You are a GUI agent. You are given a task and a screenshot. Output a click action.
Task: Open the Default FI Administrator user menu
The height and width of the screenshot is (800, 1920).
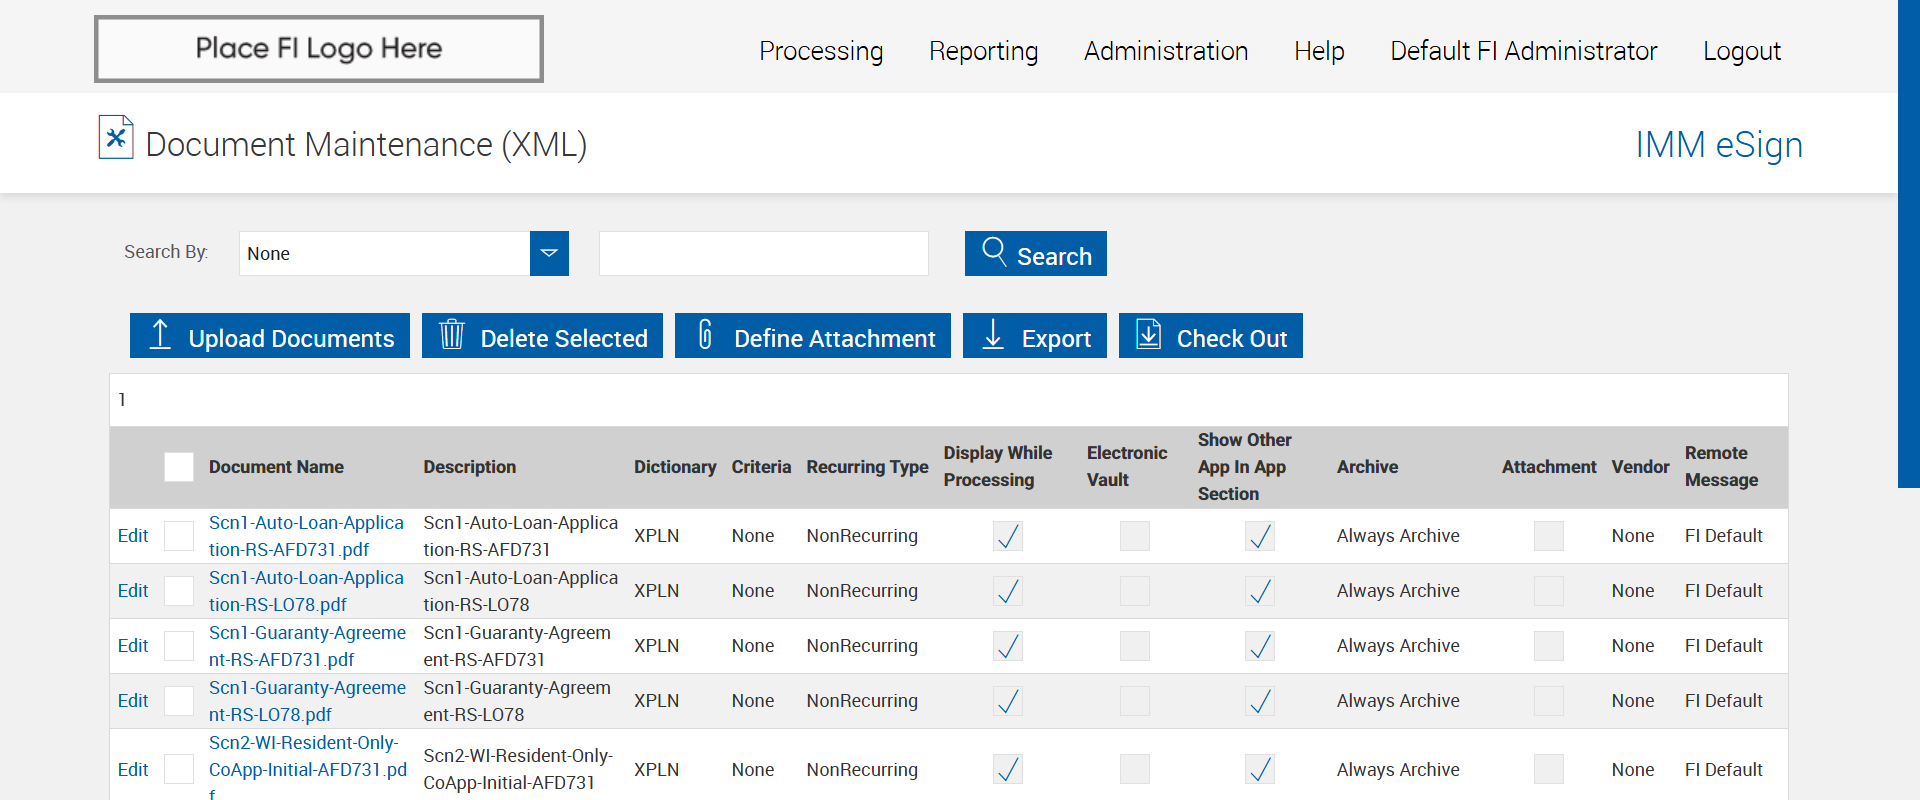[x=1523, y=51]
